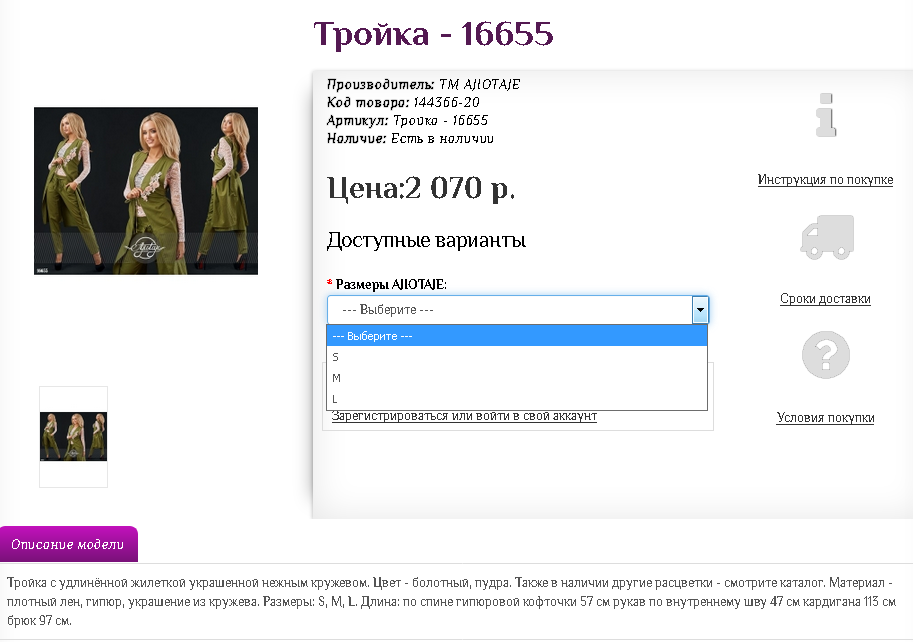The image size is (913, 642).
Task: Switch to the Описание модели tab
Action: tap(68, 545)
